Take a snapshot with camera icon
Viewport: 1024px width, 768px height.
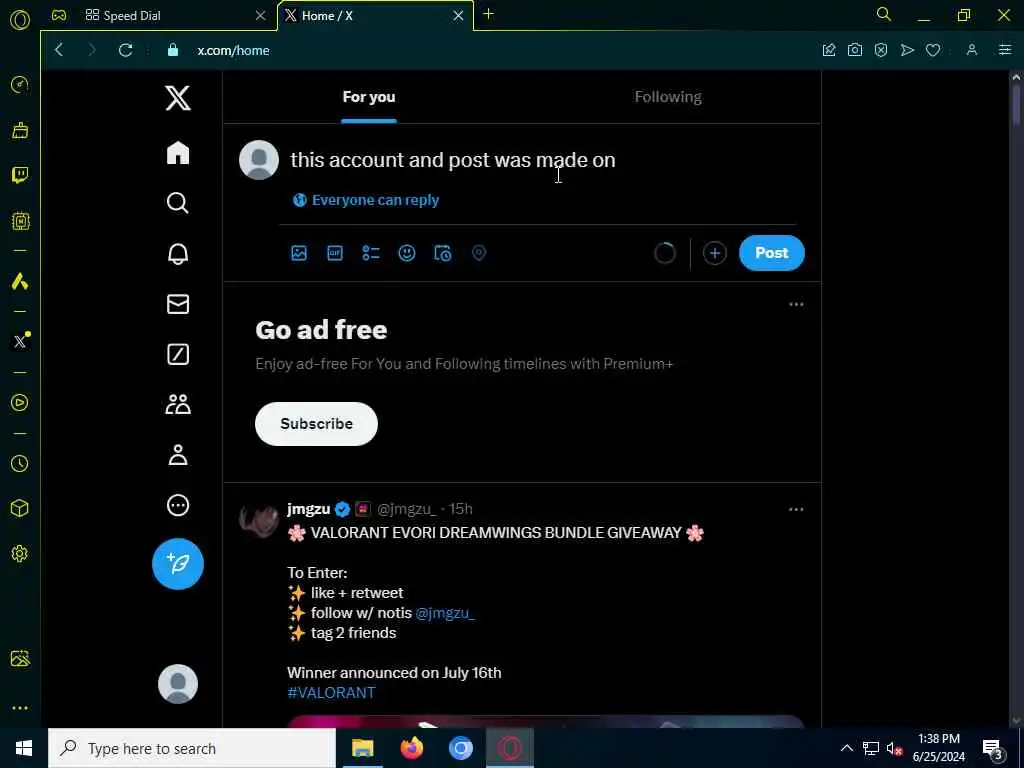854,50
